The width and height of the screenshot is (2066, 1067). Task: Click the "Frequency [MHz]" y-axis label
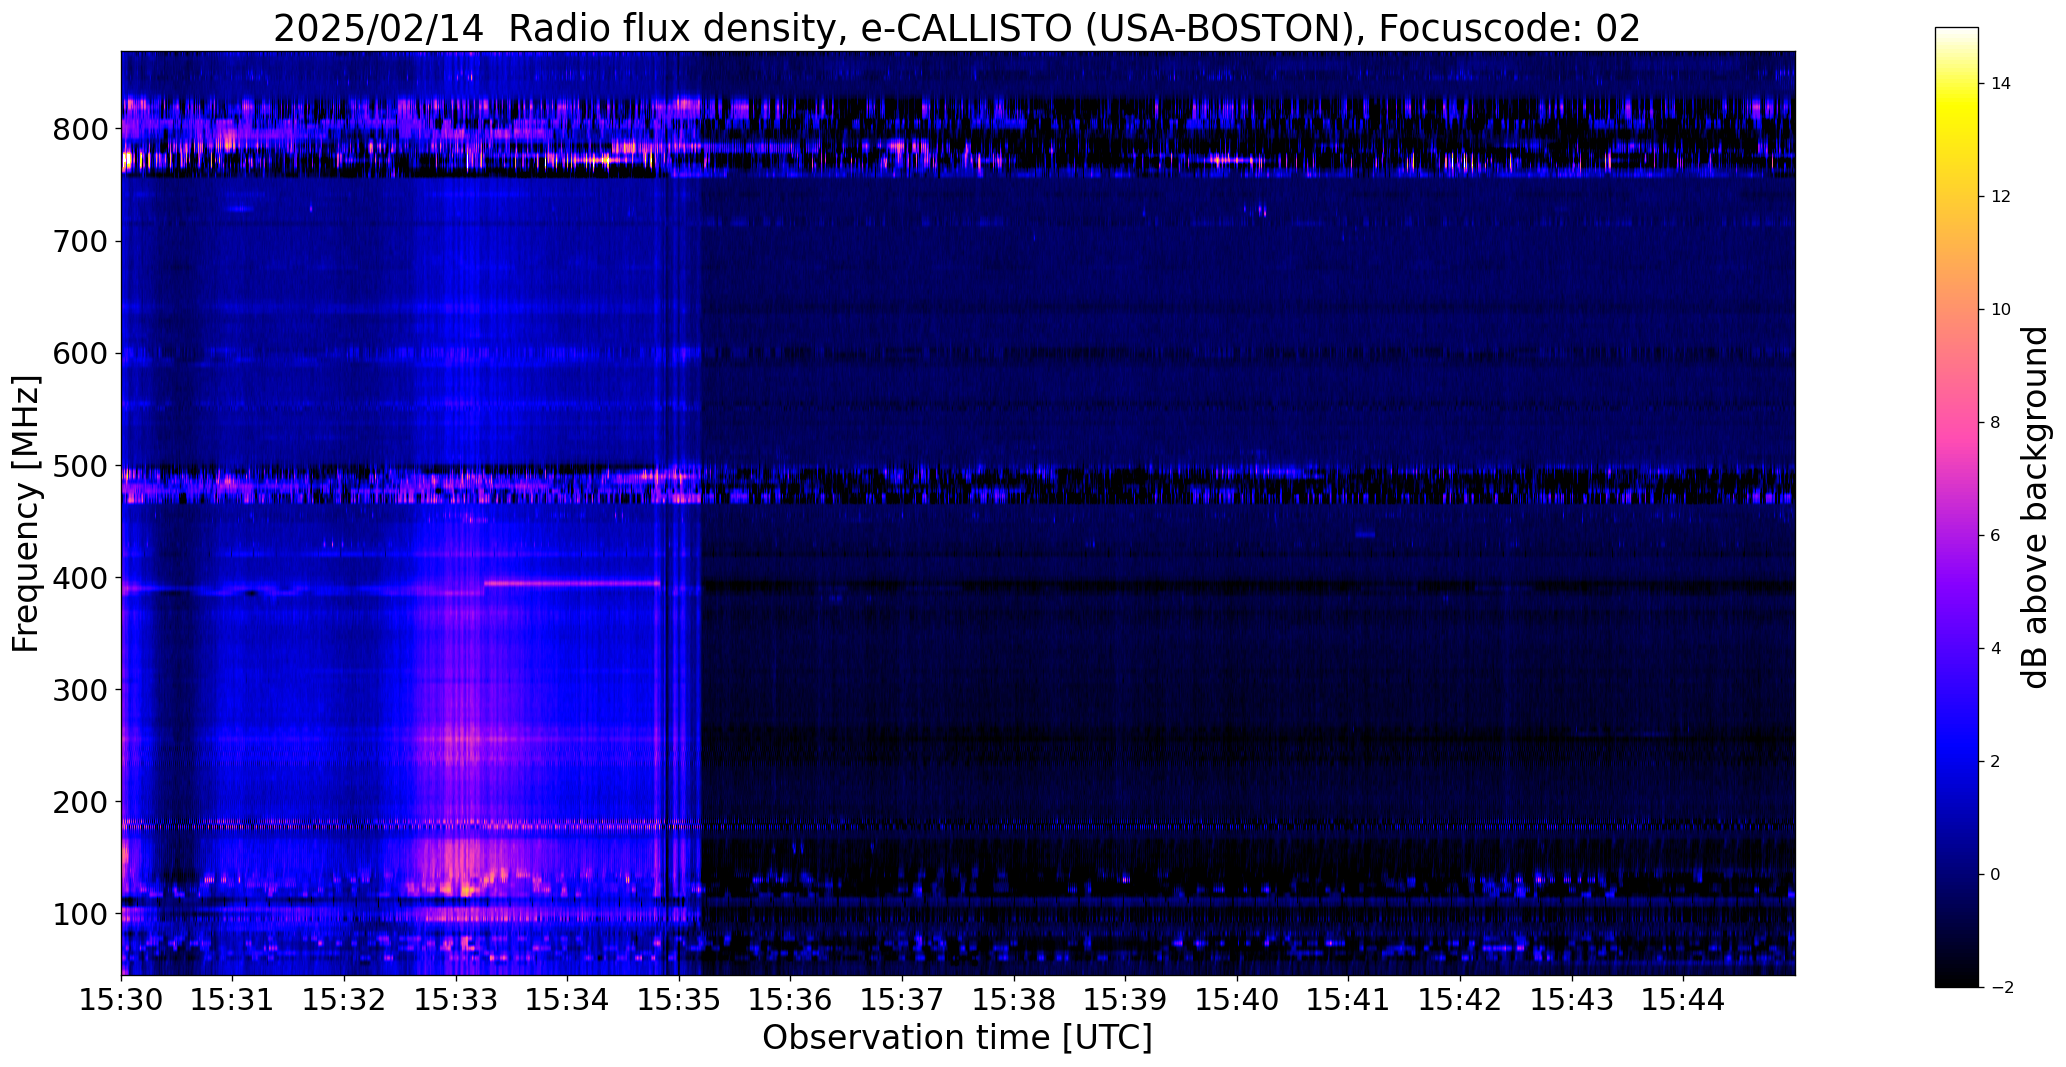point(26,514)
